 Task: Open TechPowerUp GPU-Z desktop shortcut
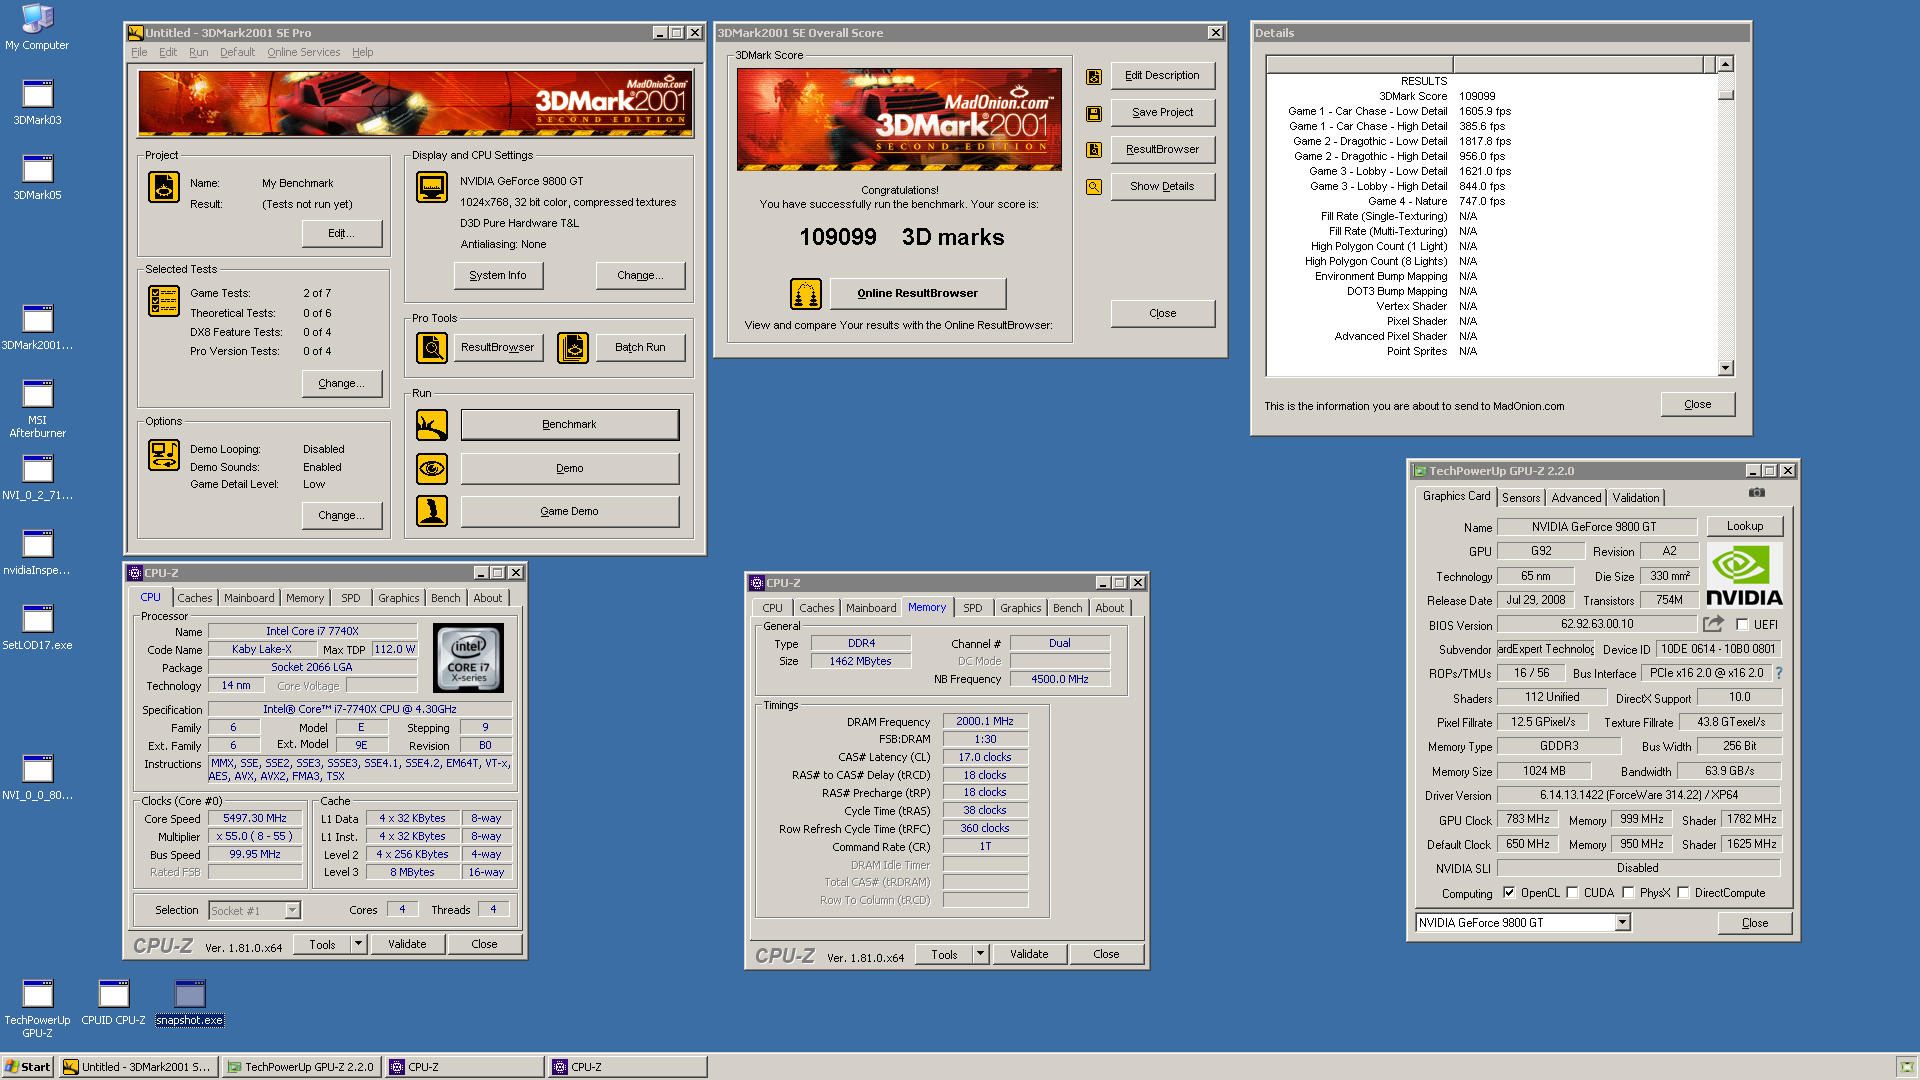click(x=37, y=1008)
